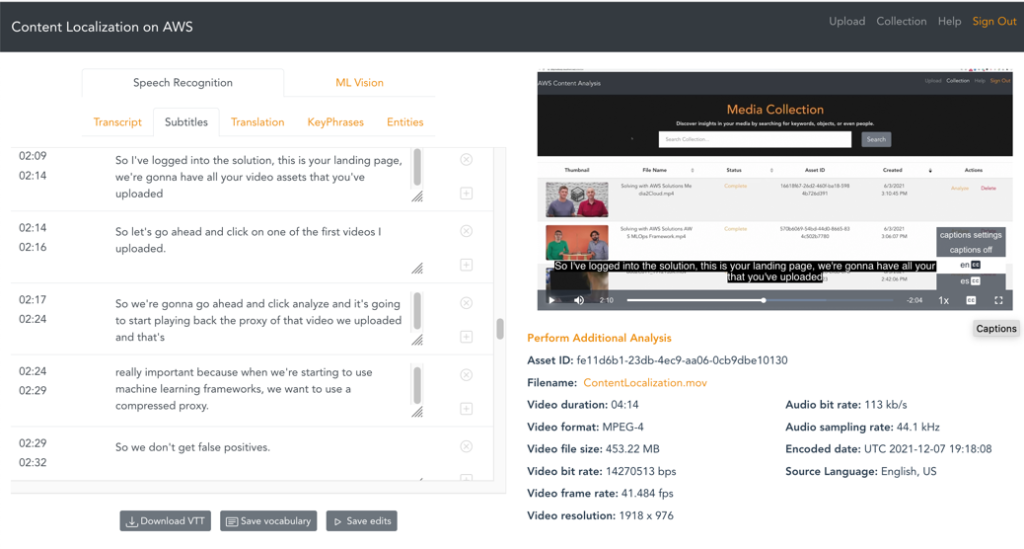This screenshot has width=1024, height=549.
Task: Click Sign Out
Action: pos(994,22)
